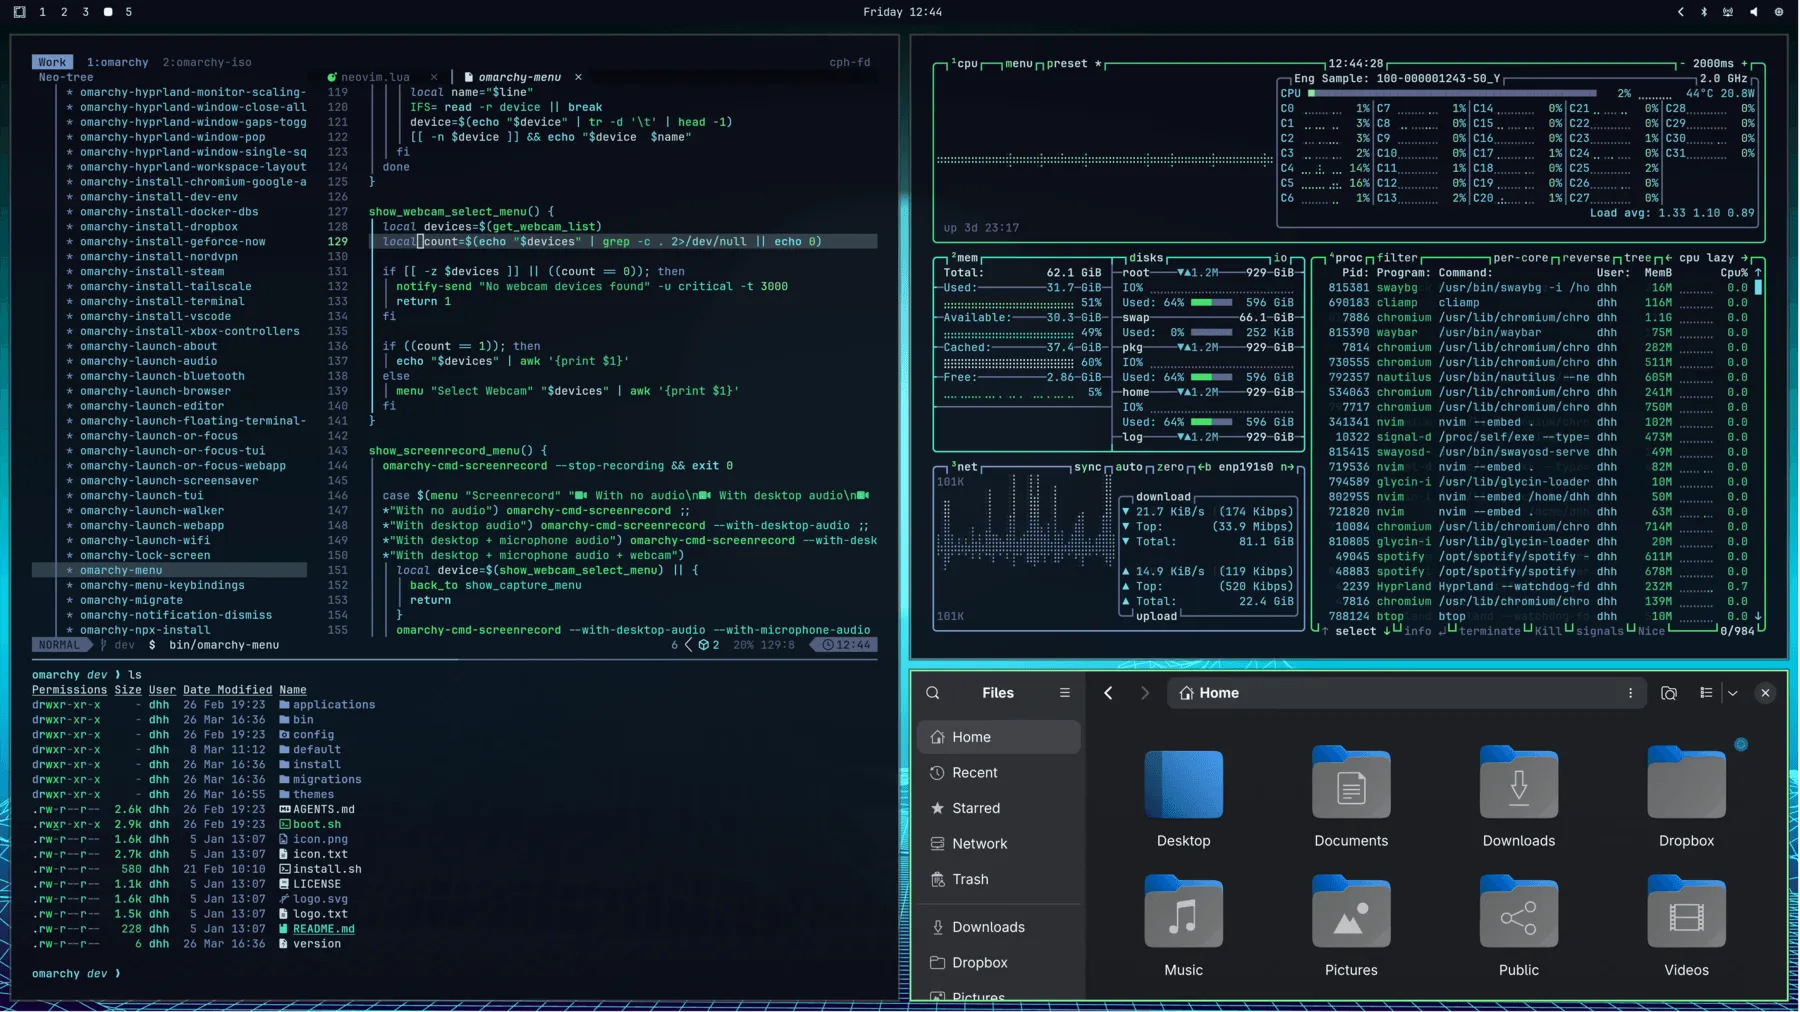Open the Bluetooth icon in top bar

click(x=1704, y=12)
